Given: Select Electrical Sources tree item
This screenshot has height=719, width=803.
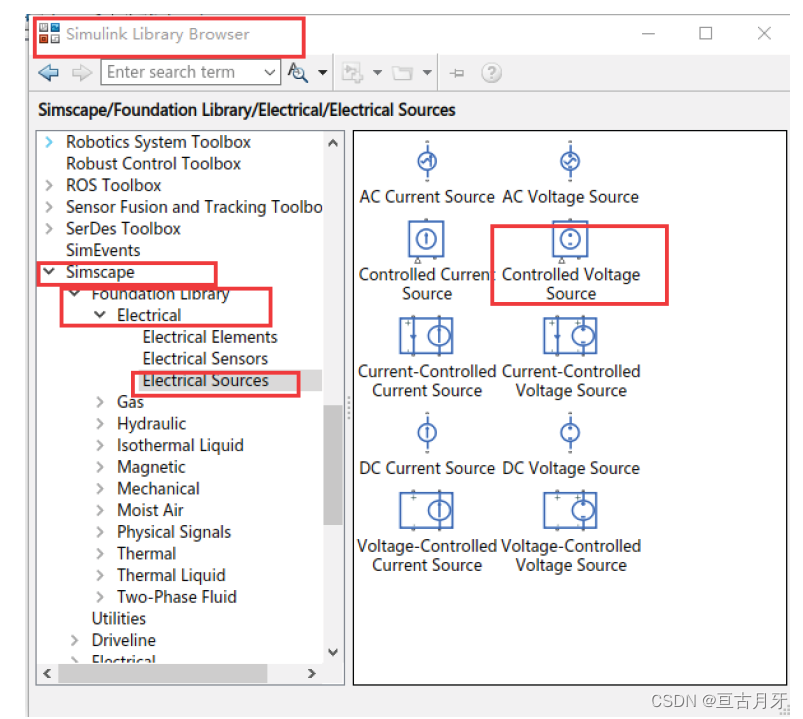Looking at the screenshot, I should pos(205,380).
